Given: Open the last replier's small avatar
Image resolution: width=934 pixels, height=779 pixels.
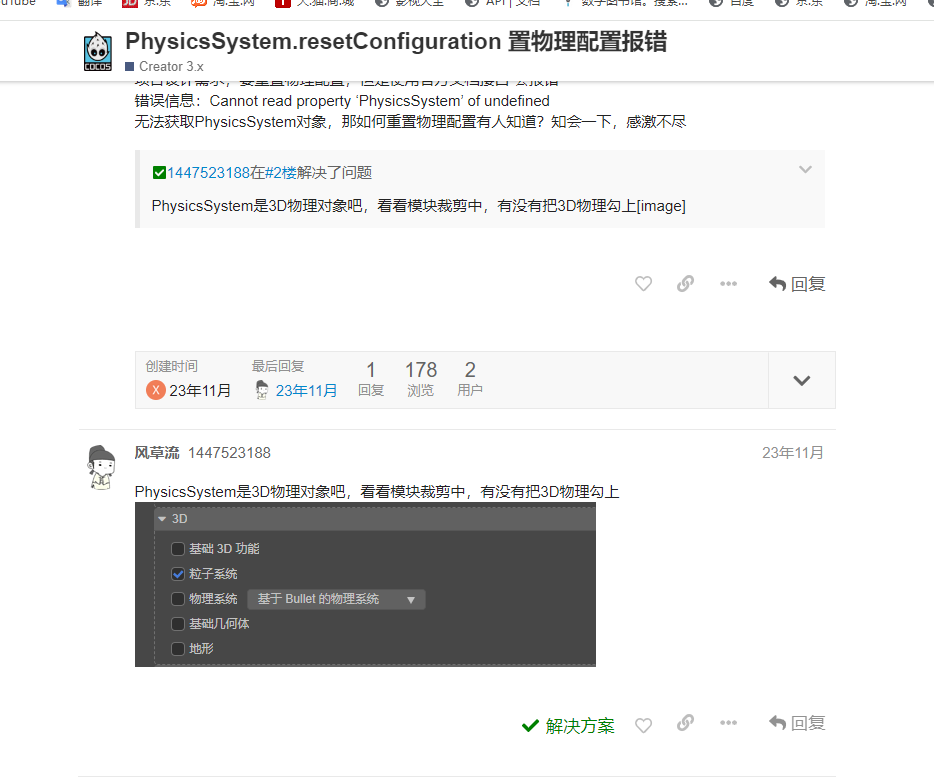Looking at the screenshot, I should (x=261, y=390).
